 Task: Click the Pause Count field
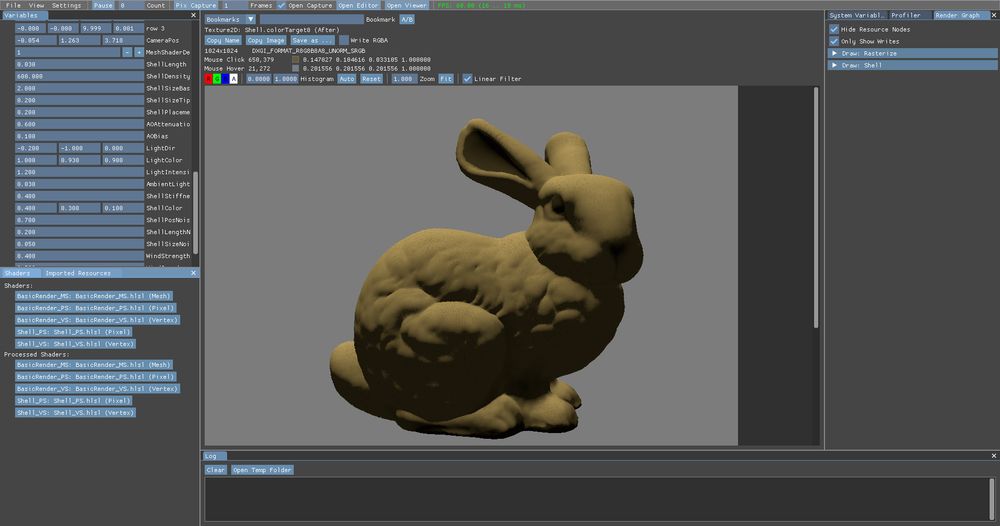click(x=131, y=5)
